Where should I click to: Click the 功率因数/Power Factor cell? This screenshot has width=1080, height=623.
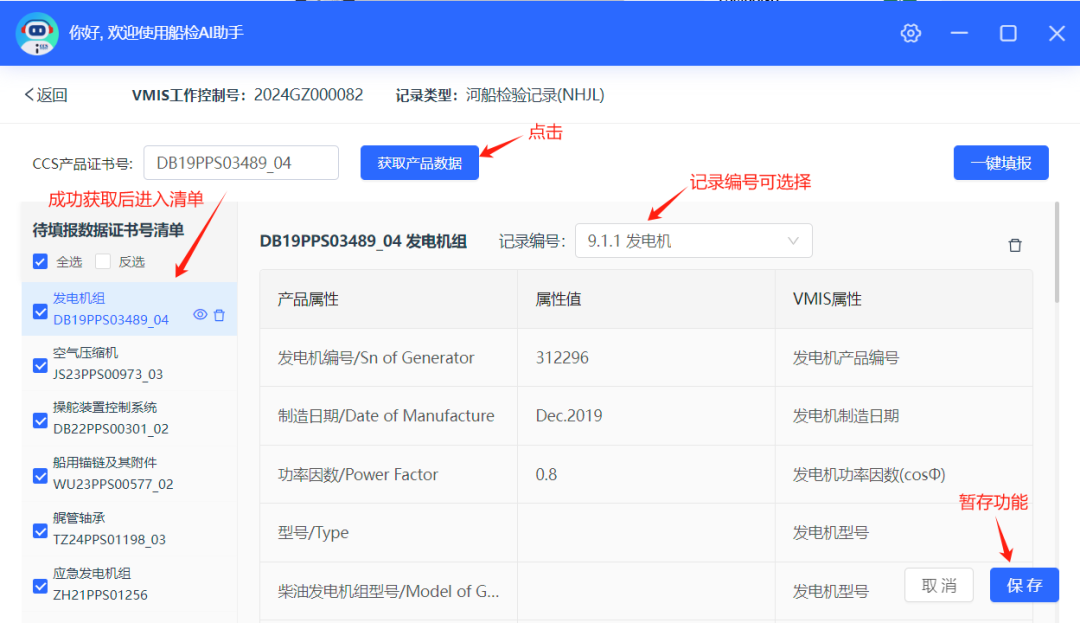[x=388, y=474]
